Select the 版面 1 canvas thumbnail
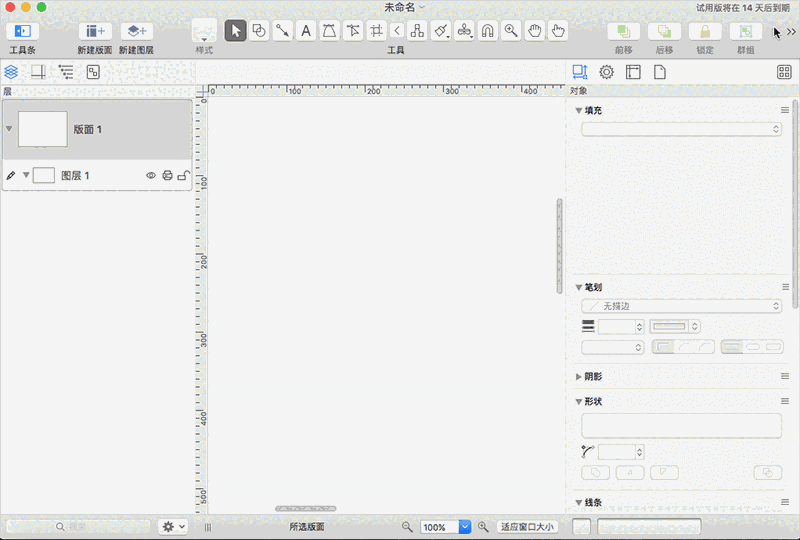Image resolution: width=800 pixels, height=540 pixels. pyautogui.click(x=43, y=129)
